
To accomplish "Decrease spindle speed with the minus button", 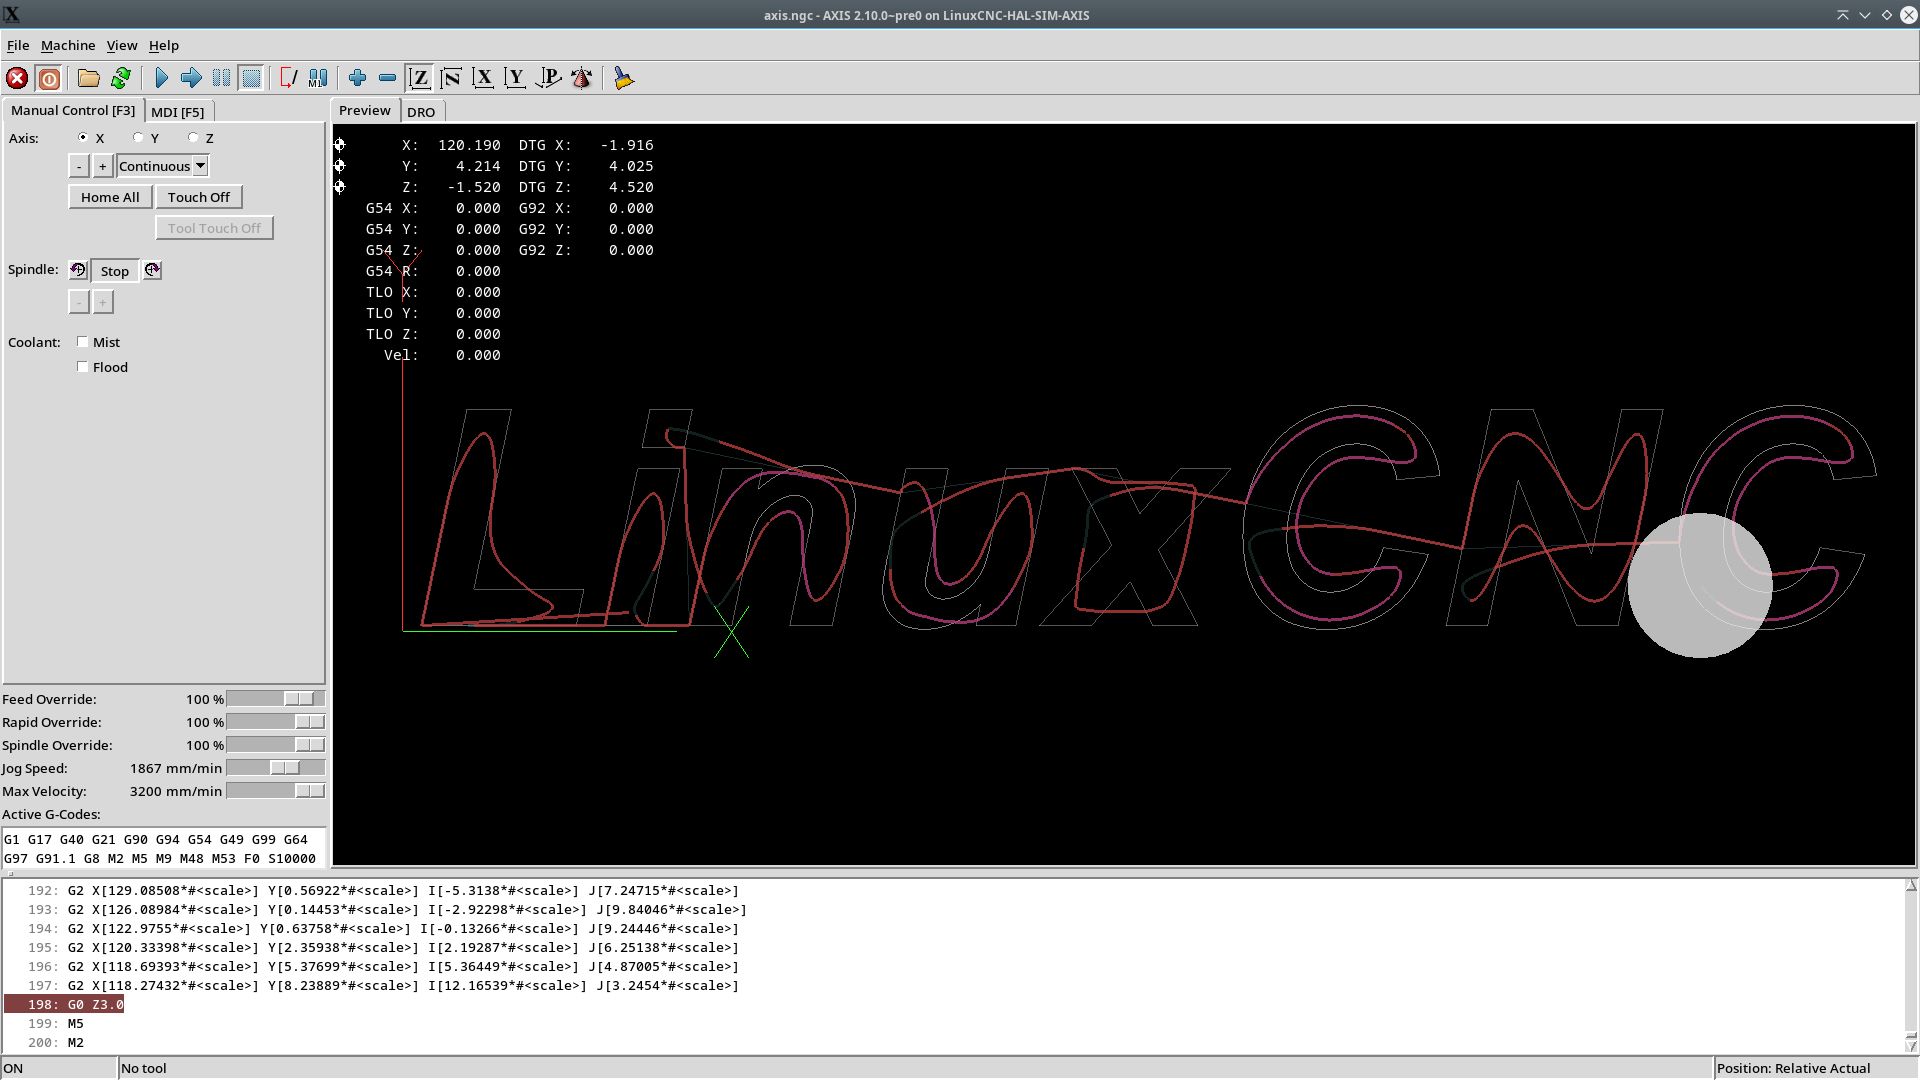I will click(79, 302).
